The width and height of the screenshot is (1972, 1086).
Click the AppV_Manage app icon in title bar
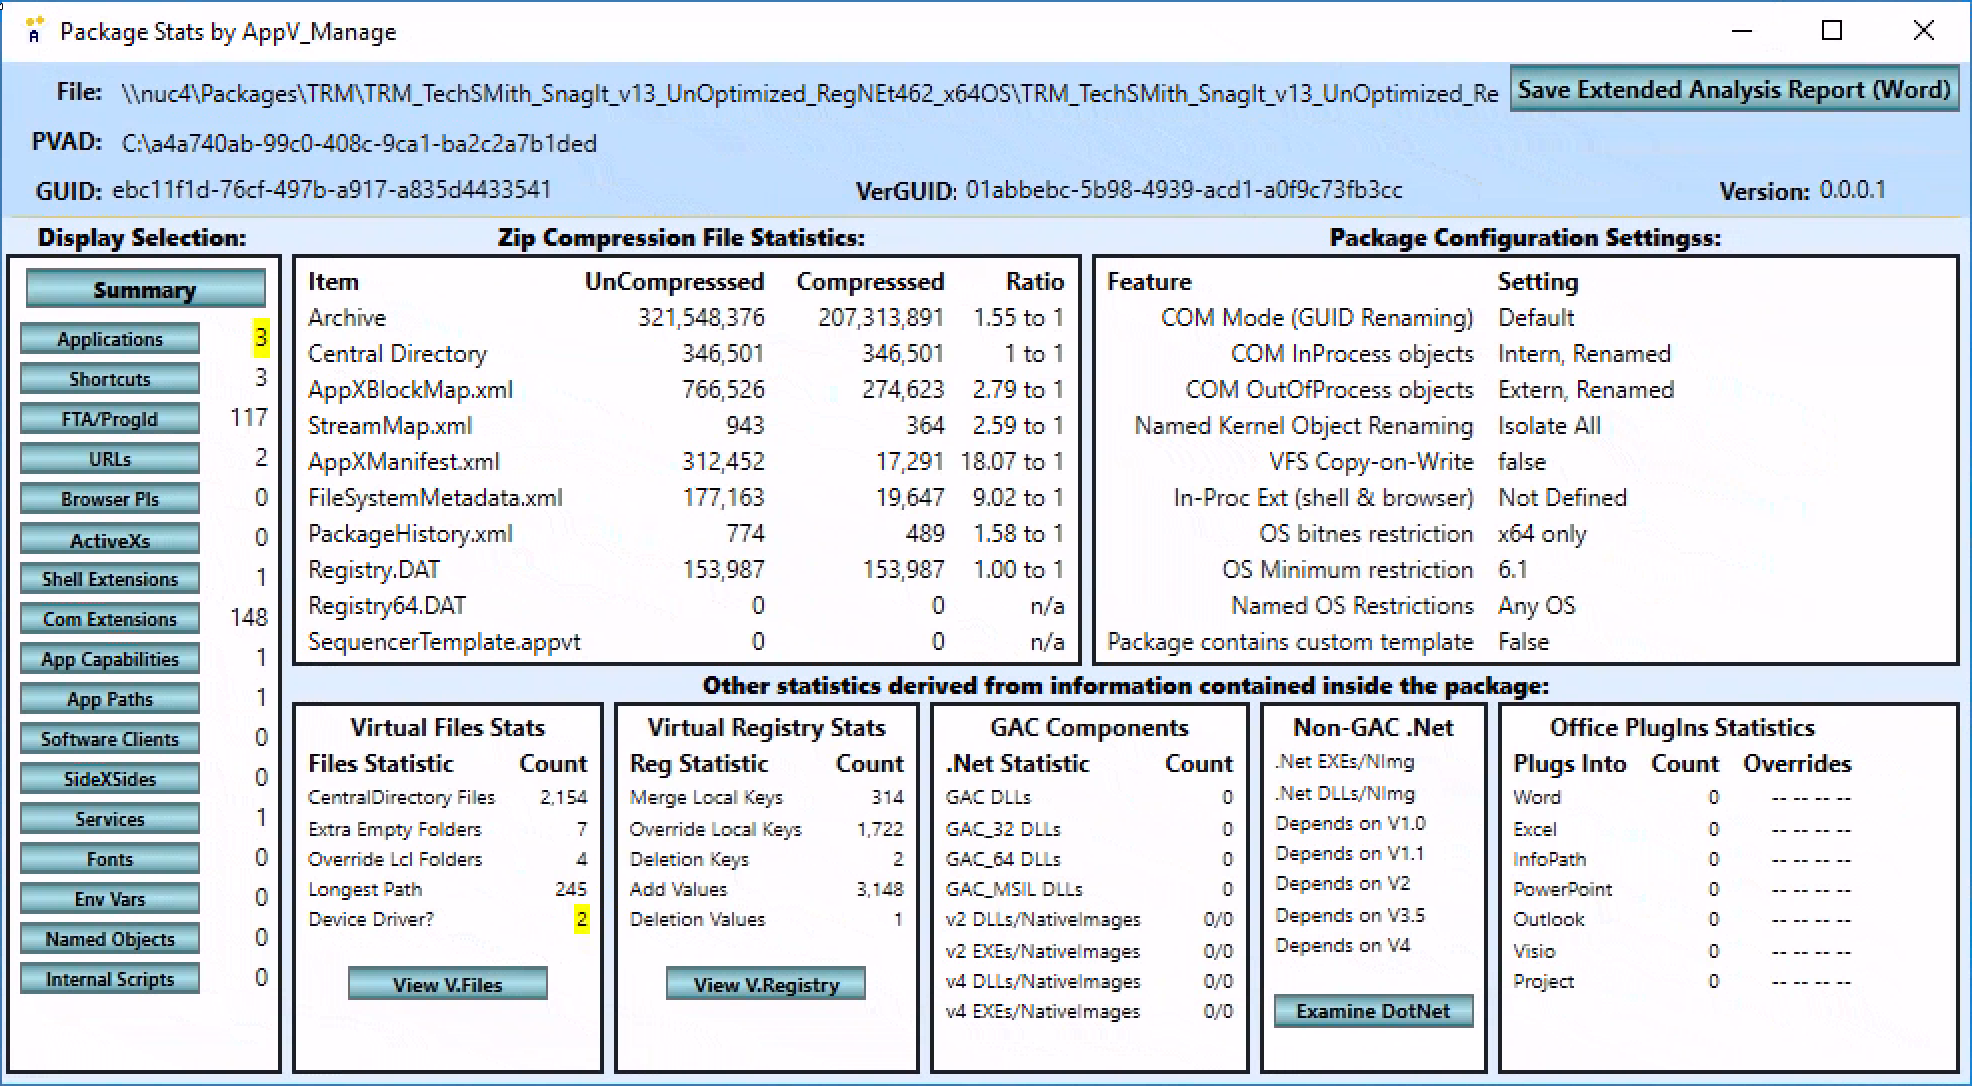34,30
